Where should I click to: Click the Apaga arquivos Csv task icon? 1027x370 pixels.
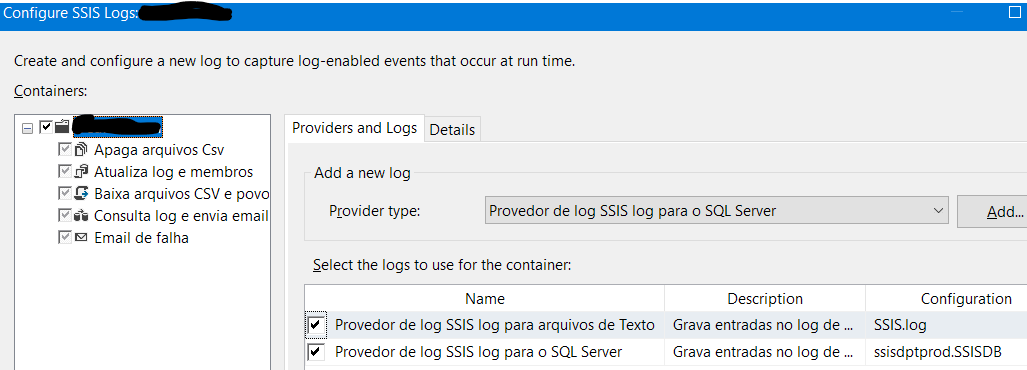[81, 149]
